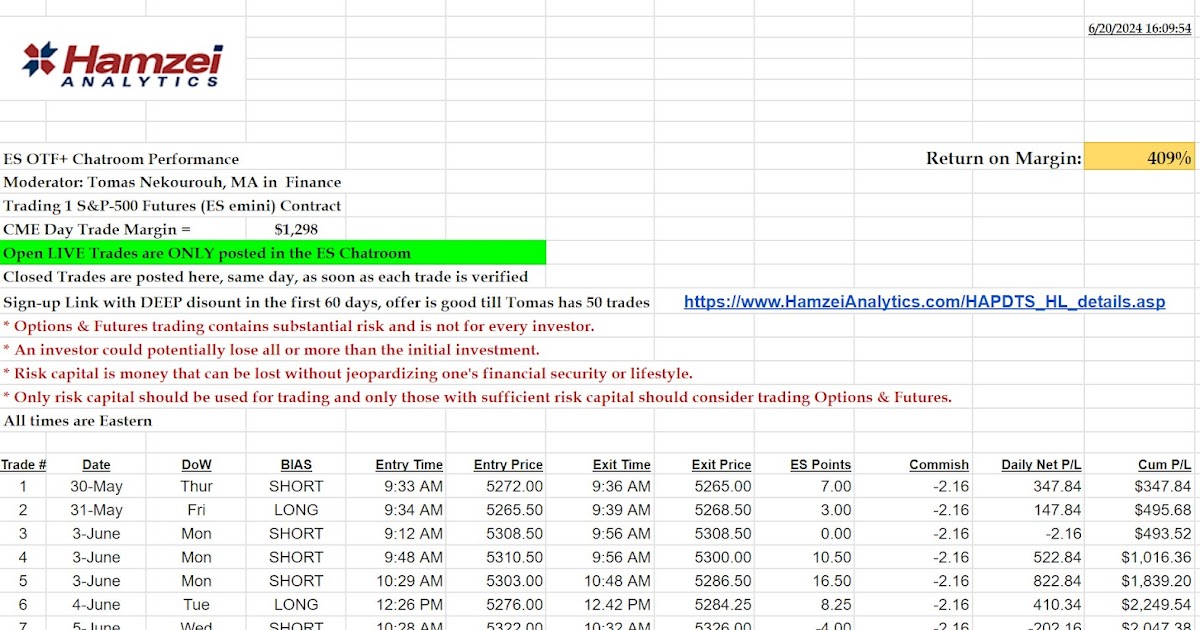Click the 'Date' column header
Viewport: 1200px width, 630px height.
97,465
